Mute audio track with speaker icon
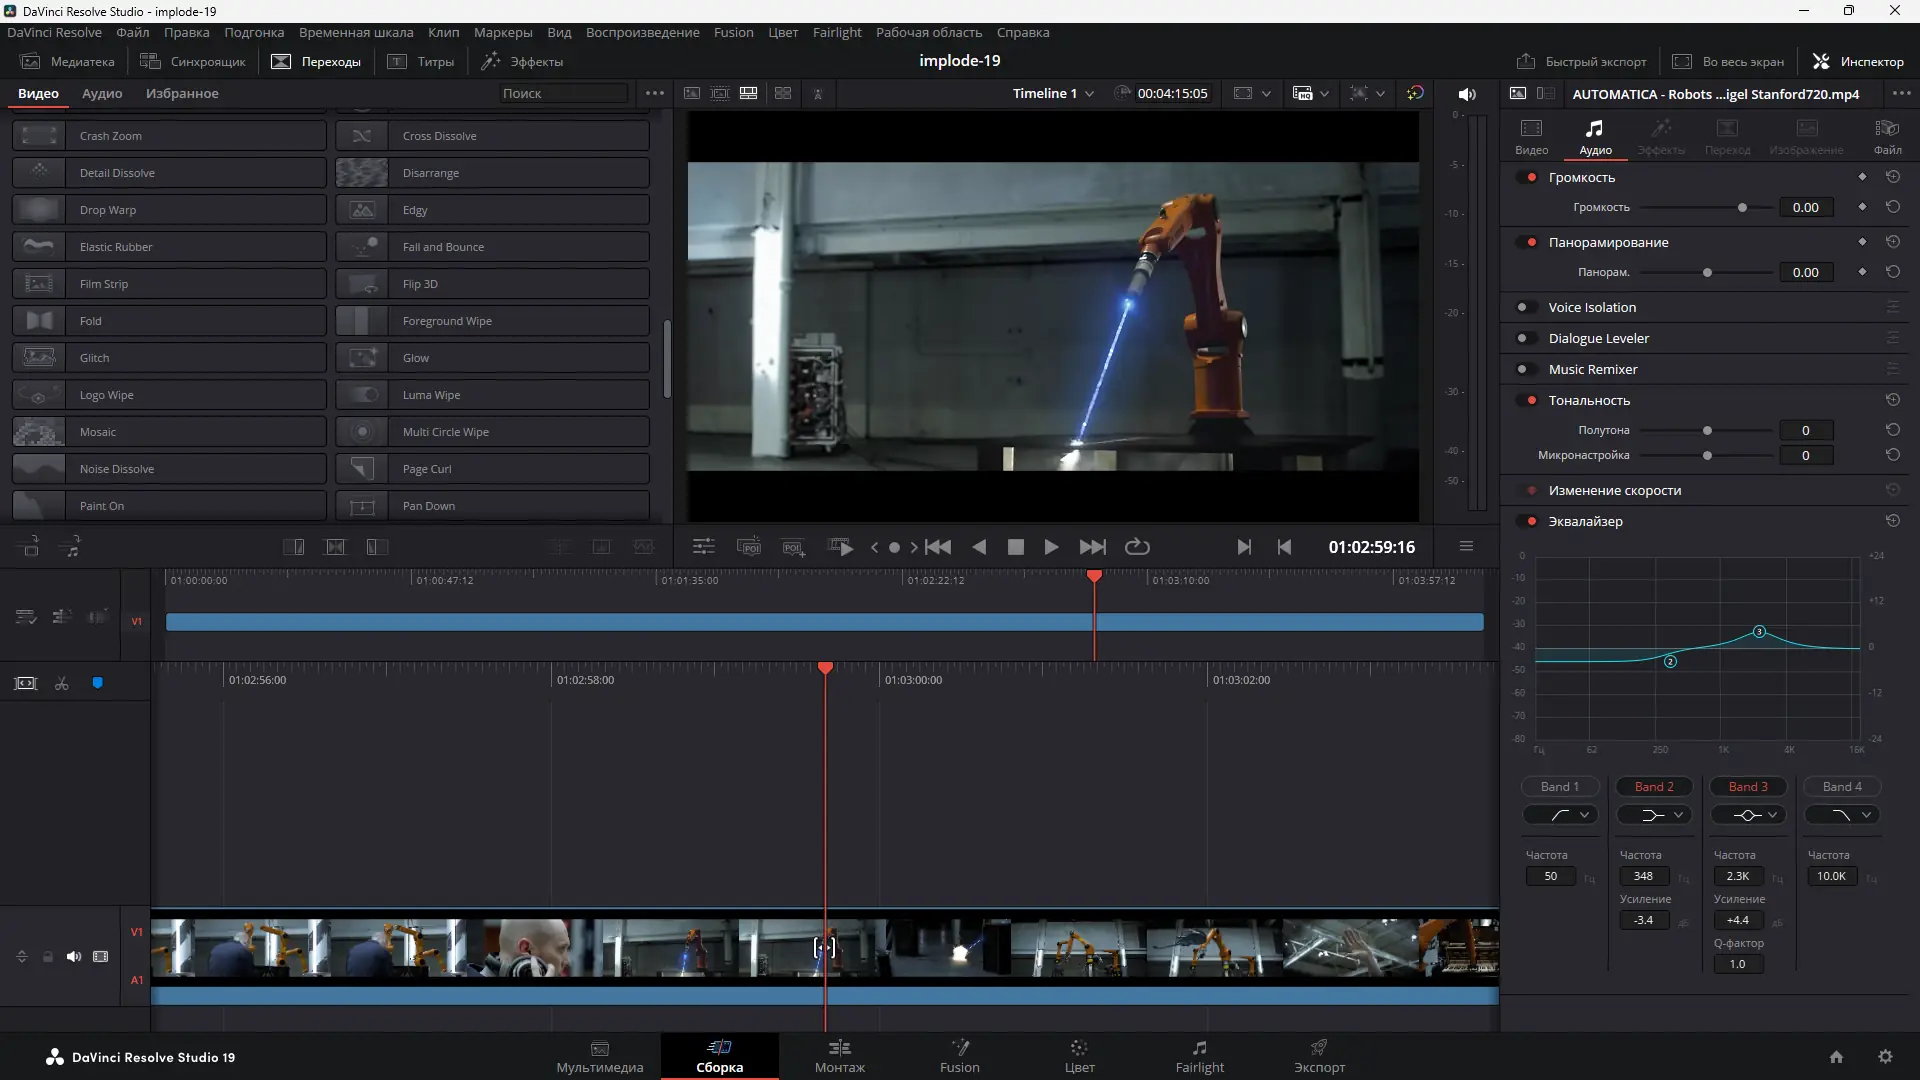The image size is (1920, 1080). (74, 957)
